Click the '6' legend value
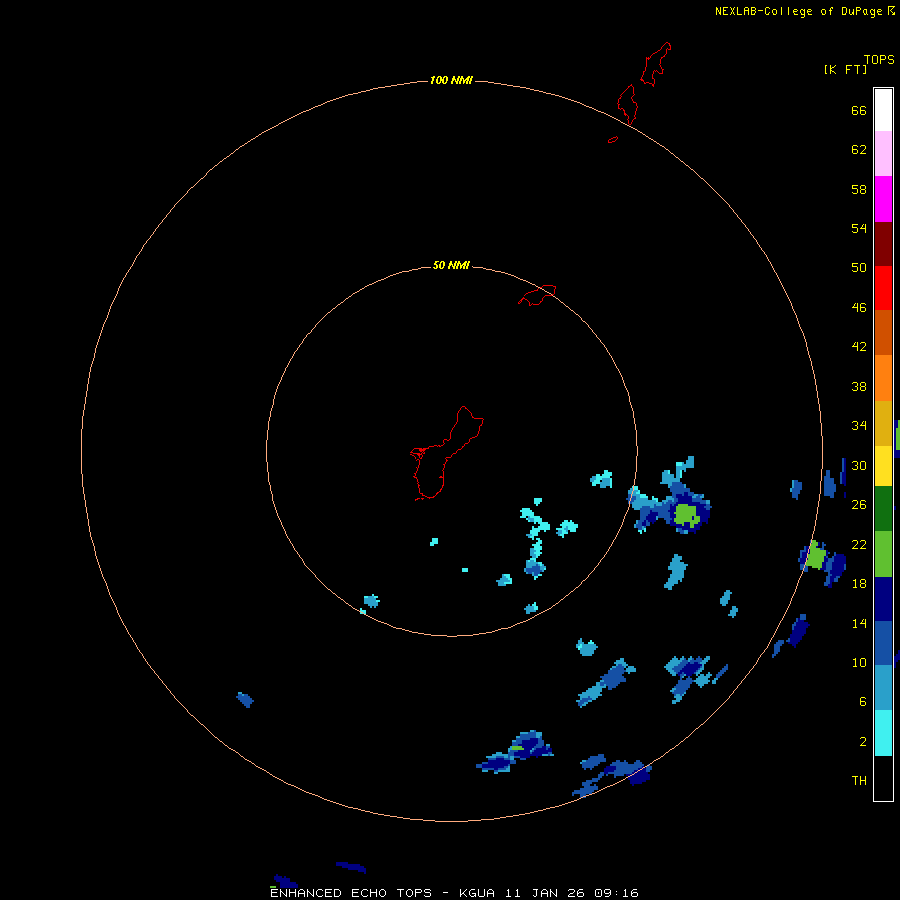 click(x=863, y=702)
